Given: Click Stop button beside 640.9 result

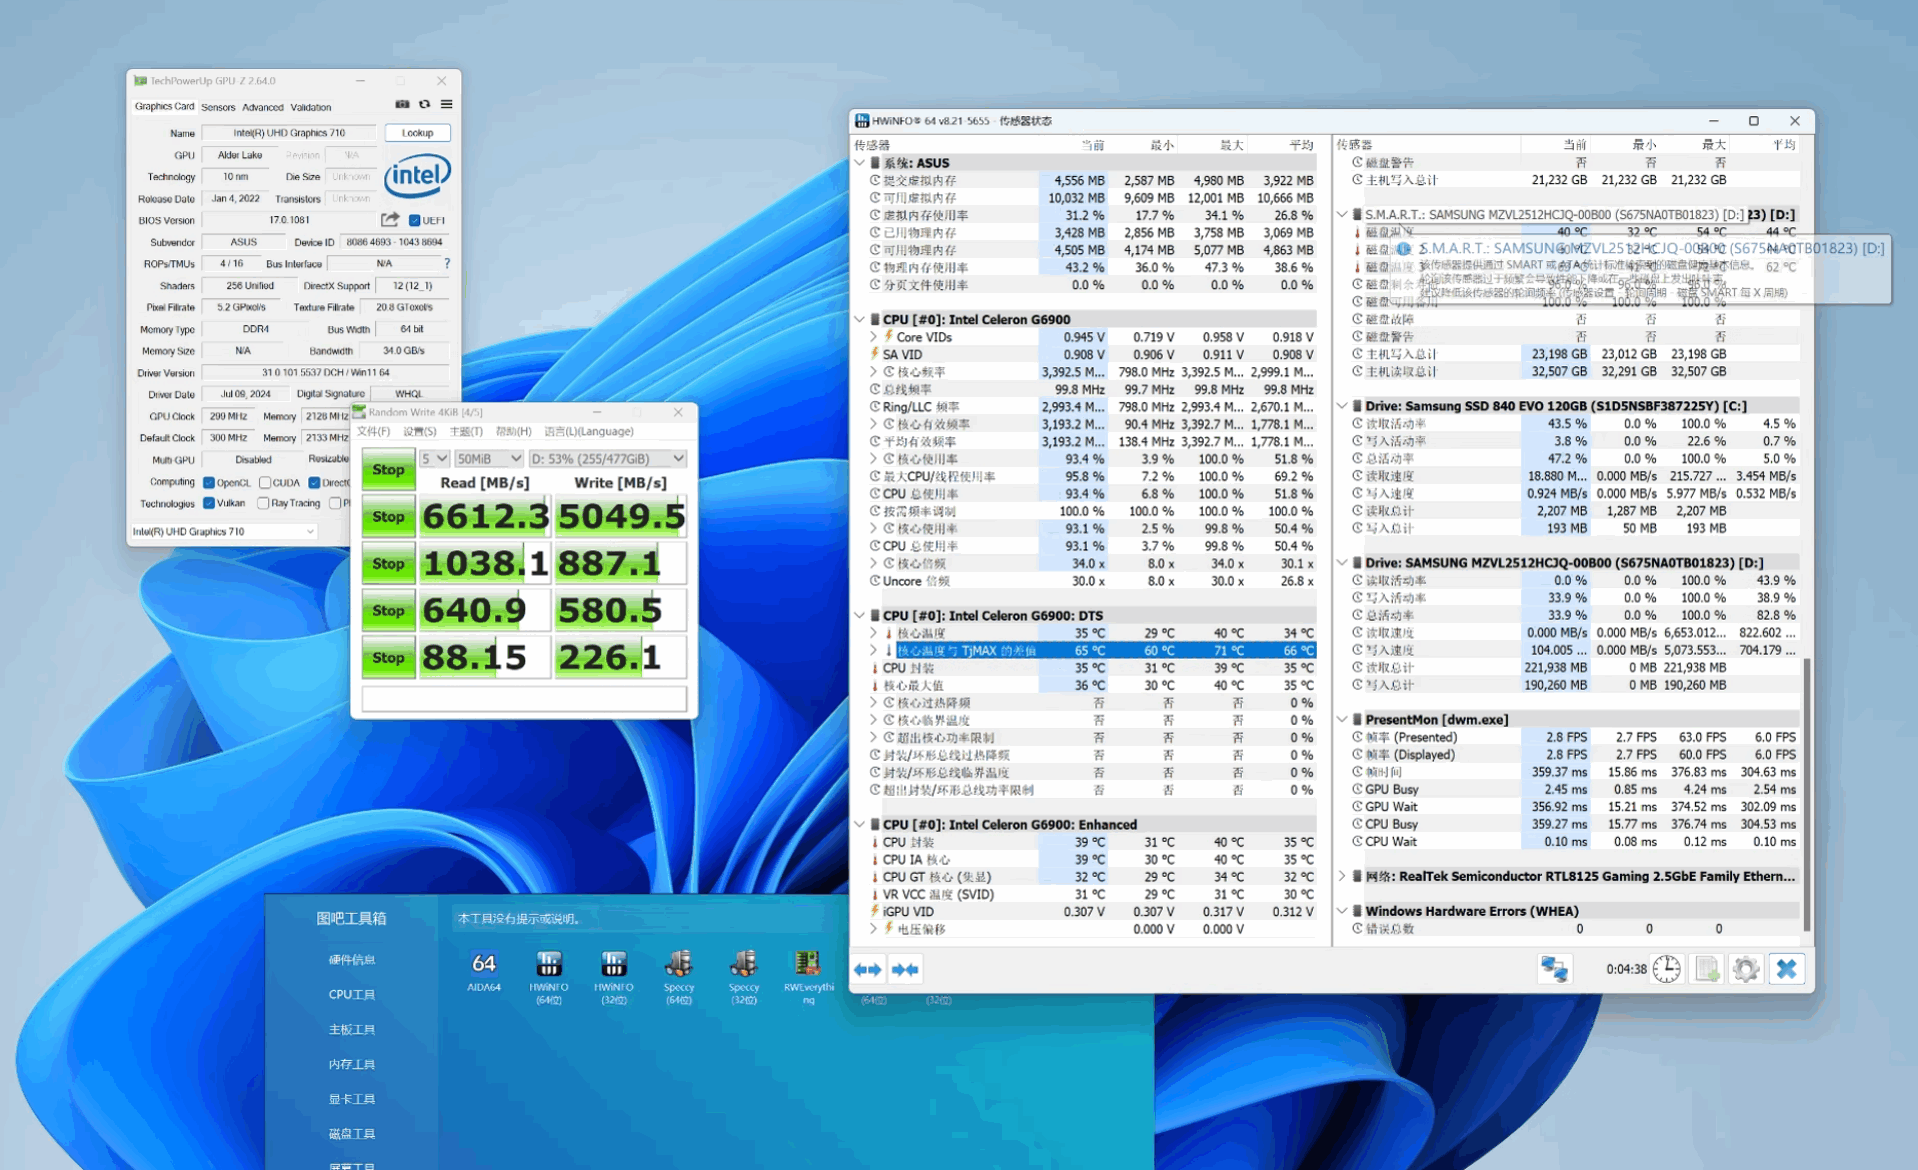Looking at the screenshot, I should 389,610.
